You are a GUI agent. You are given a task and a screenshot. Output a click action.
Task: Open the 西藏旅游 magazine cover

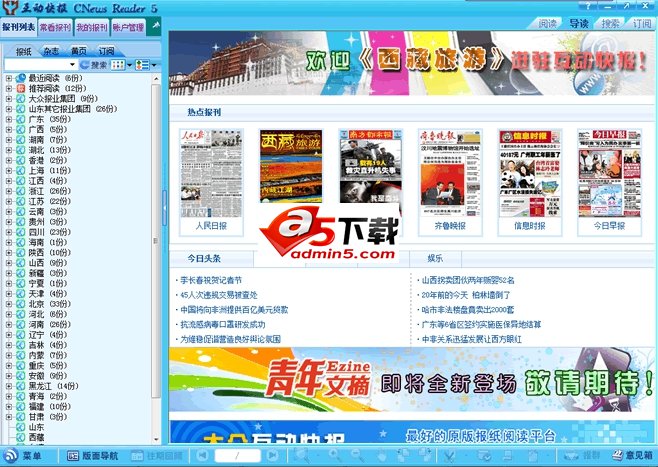point(291,166)
